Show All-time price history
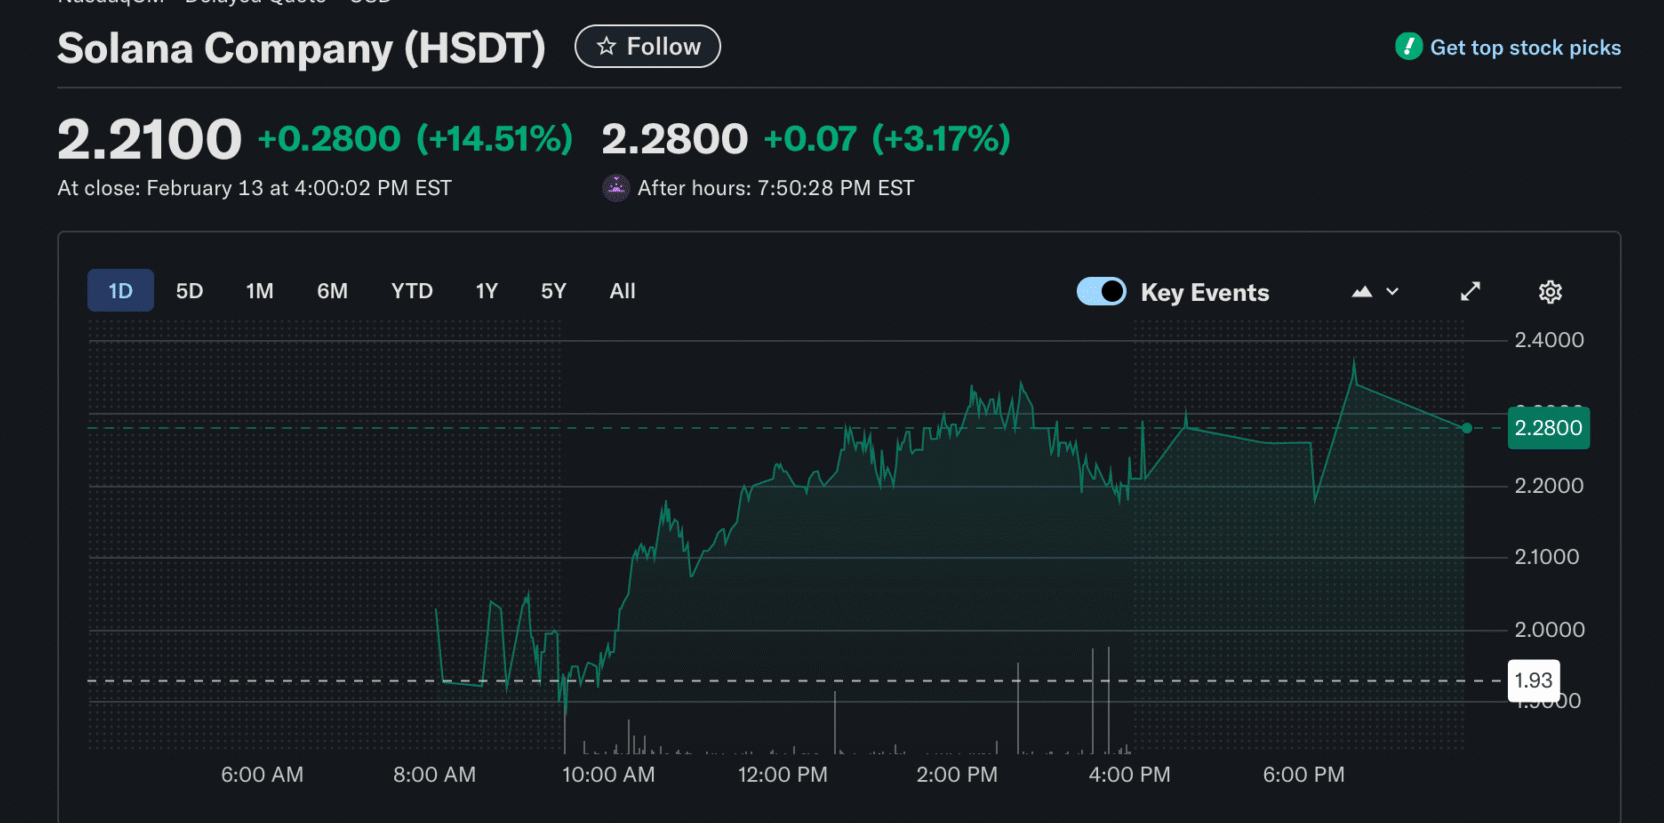Viewport: 1664px width, 823px height. pos(622,291)
